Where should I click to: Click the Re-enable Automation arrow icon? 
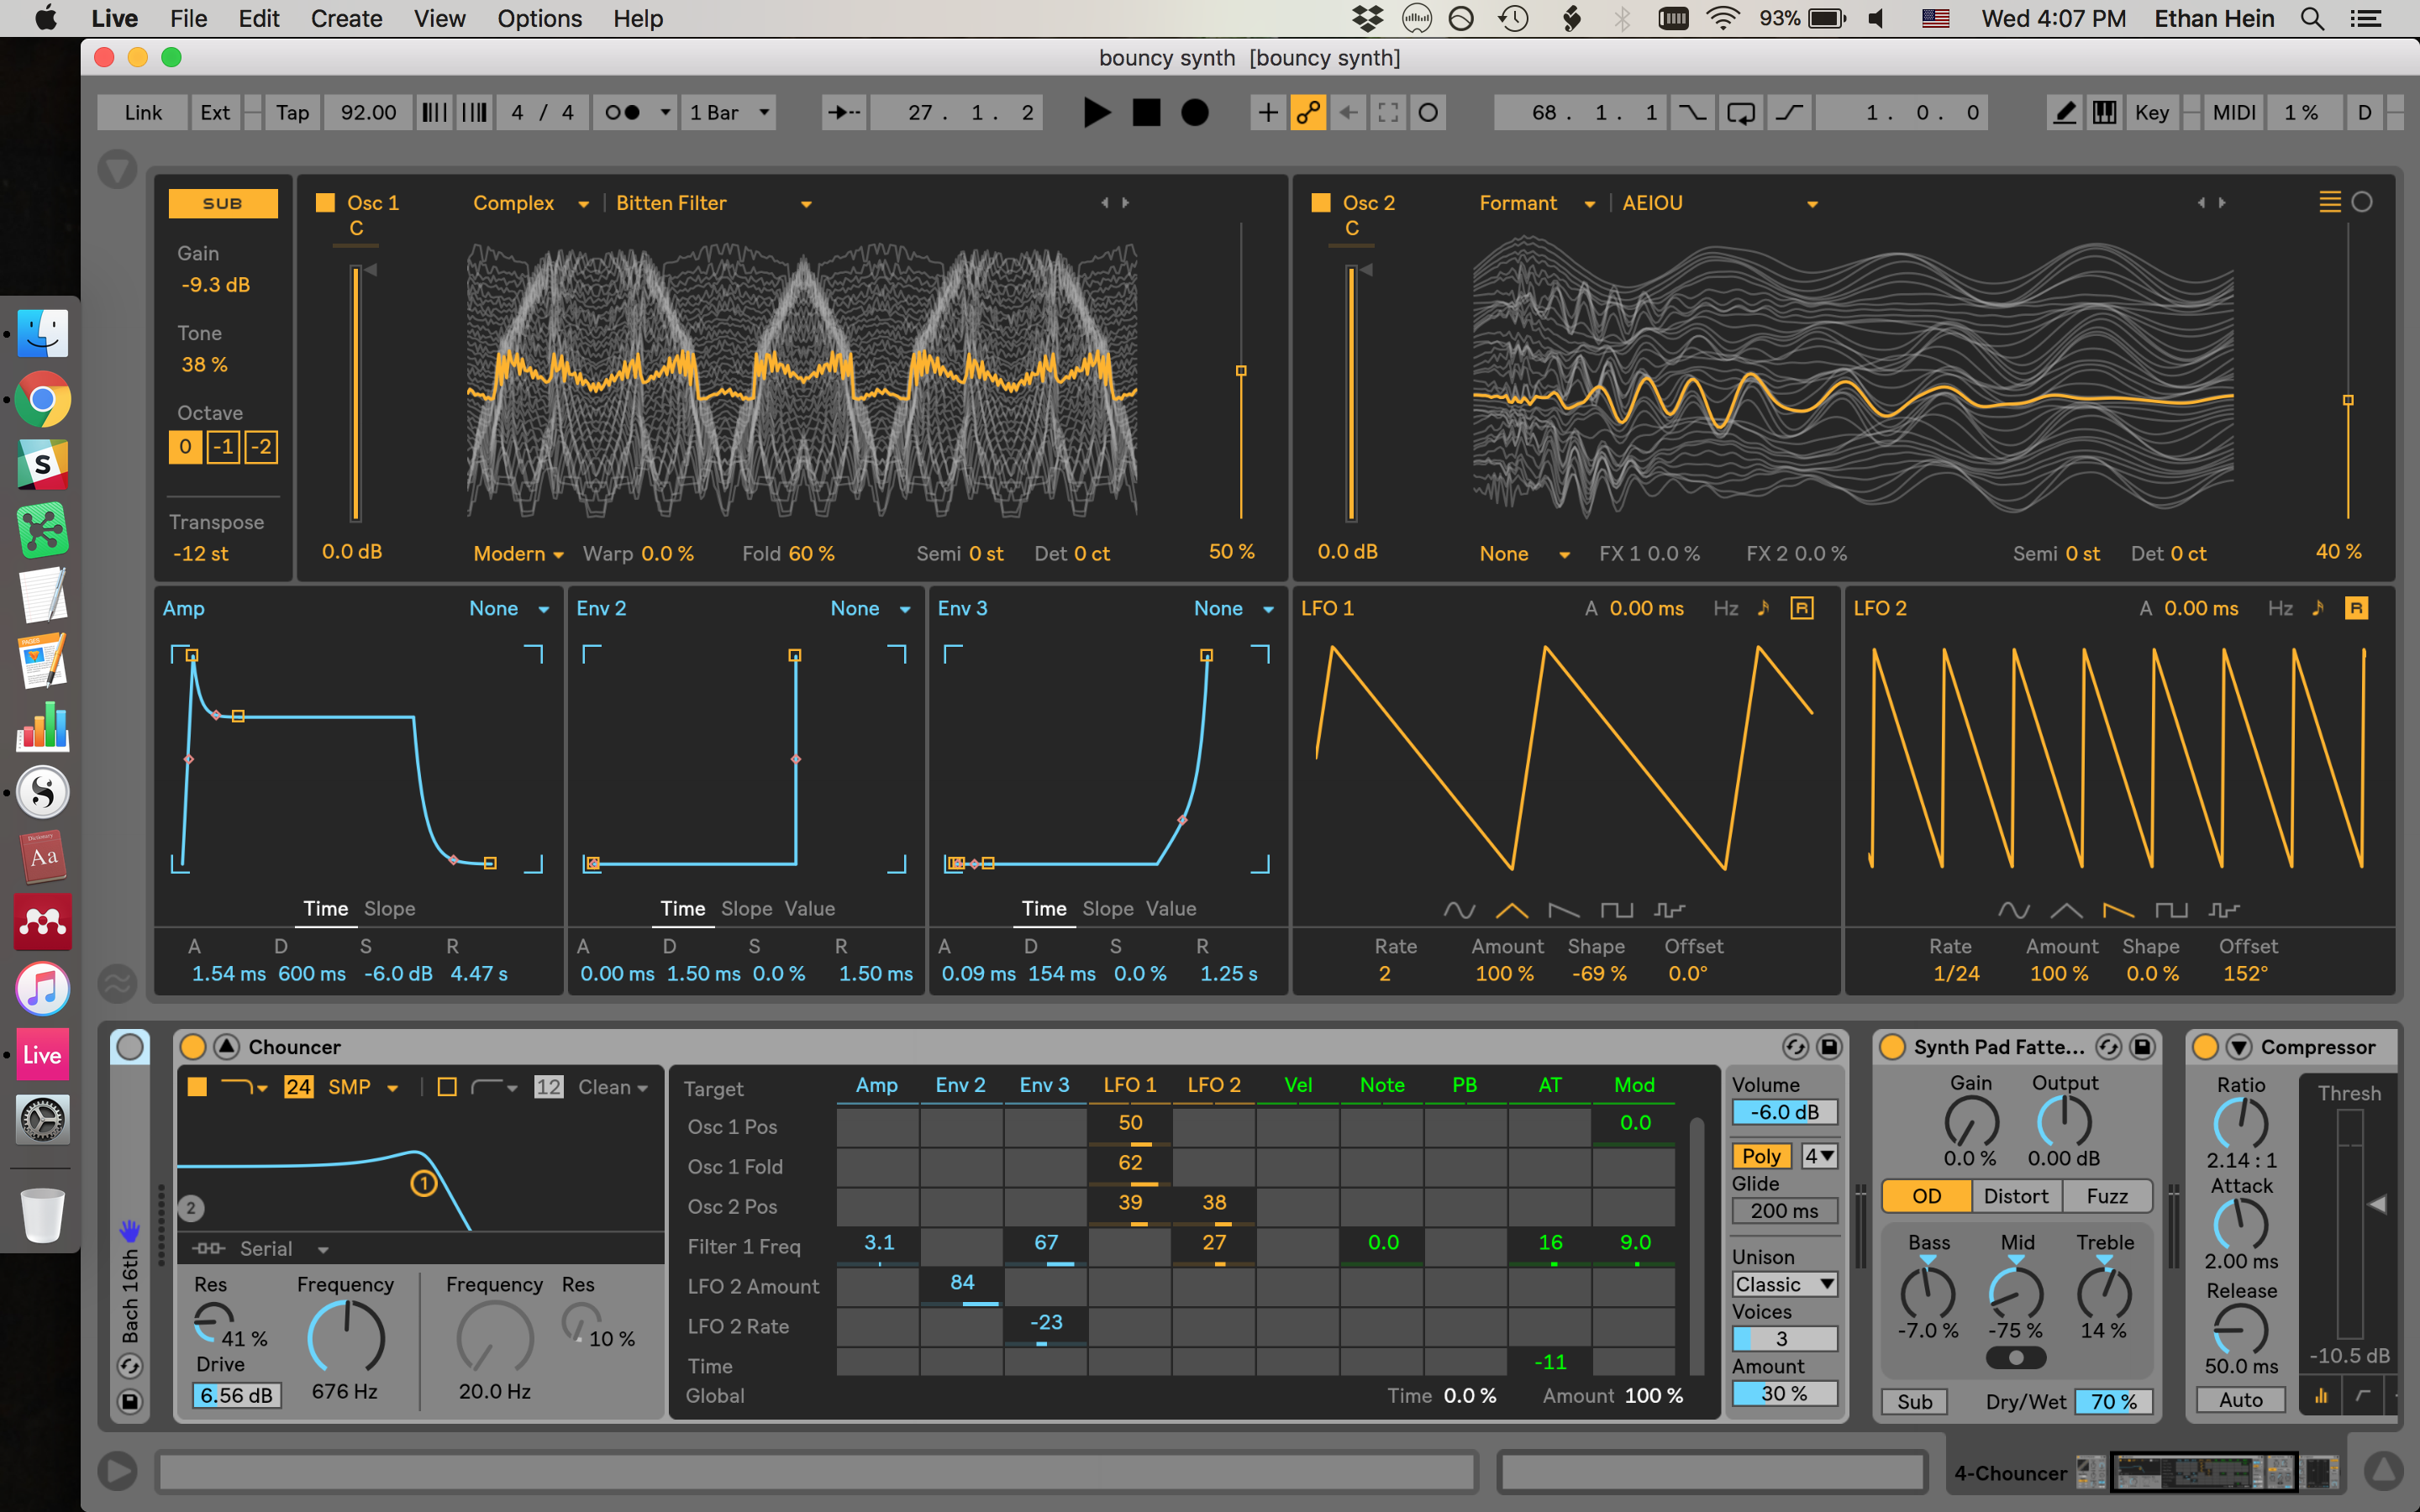point(1348,113)
